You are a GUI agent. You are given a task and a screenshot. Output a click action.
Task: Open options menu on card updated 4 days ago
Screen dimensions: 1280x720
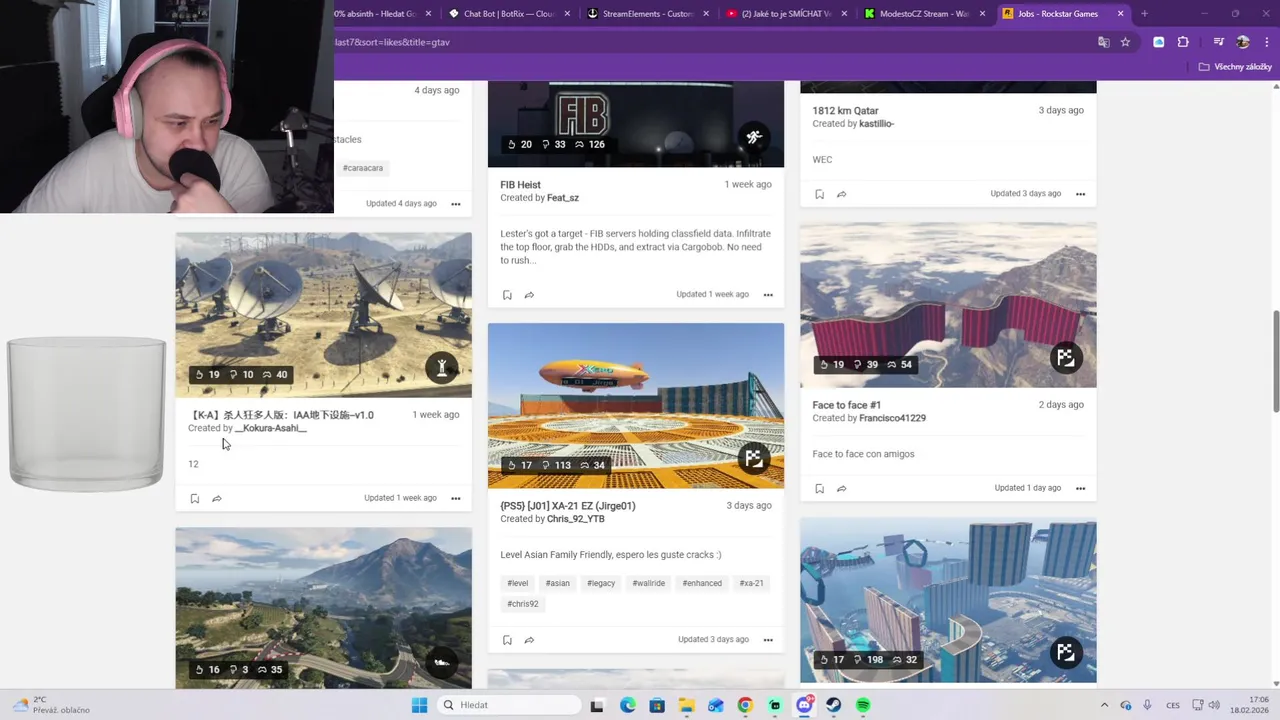(x=455, y=204)
